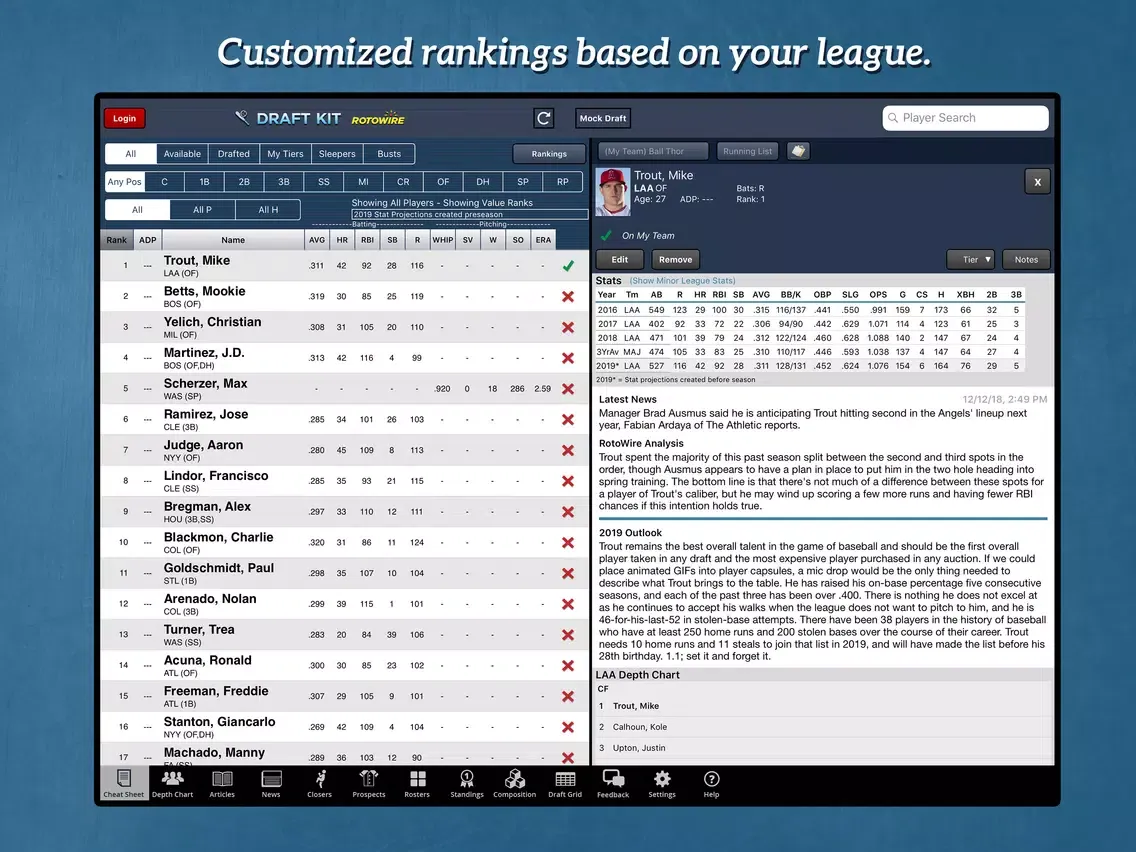Select the All H filter
1136x852 pixels.
pos(268,210)
